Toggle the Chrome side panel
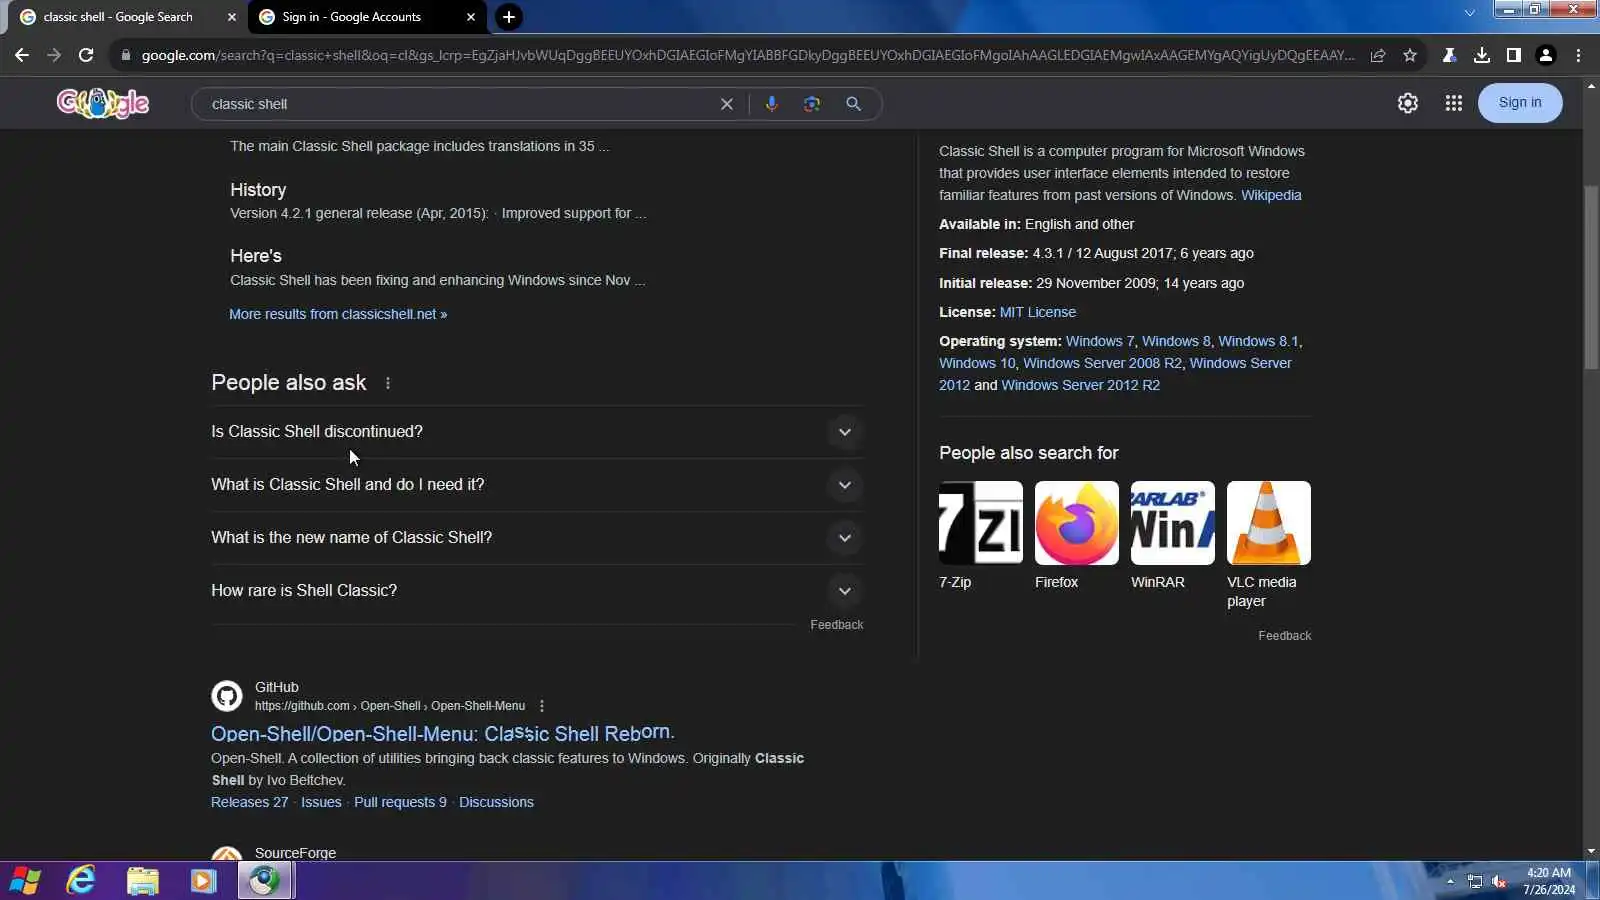 point(1514,55)
